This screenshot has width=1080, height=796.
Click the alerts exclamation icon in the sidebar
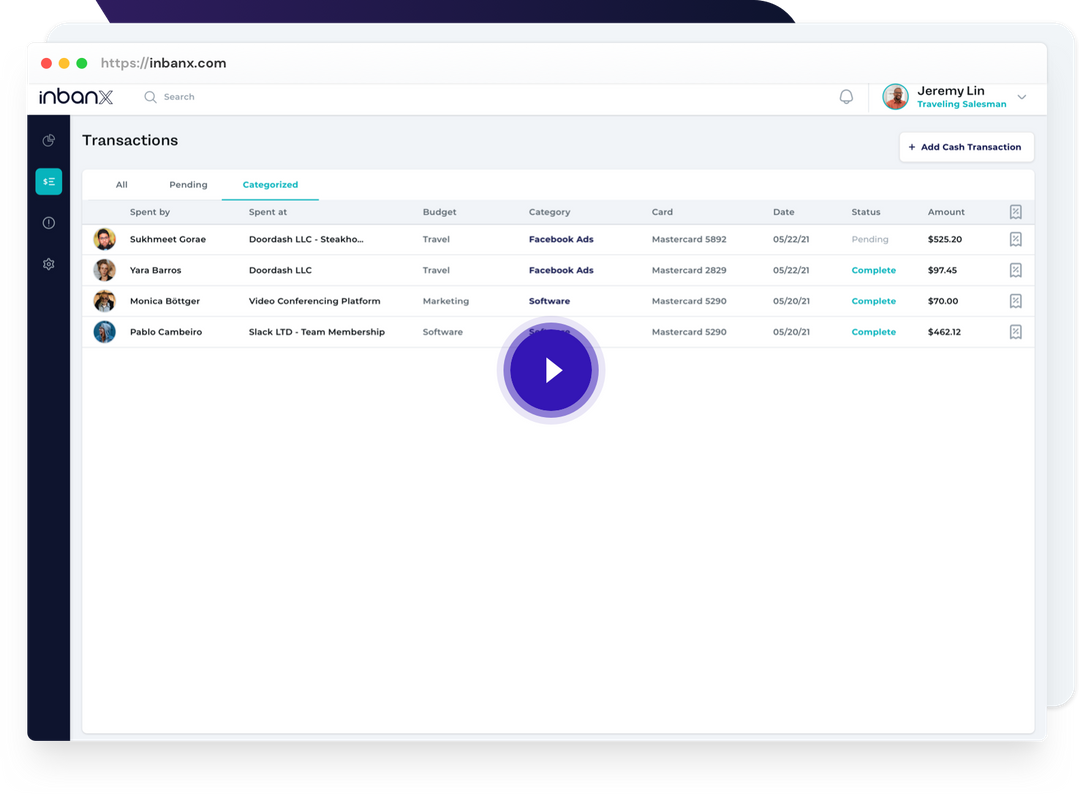click(48, 223)
